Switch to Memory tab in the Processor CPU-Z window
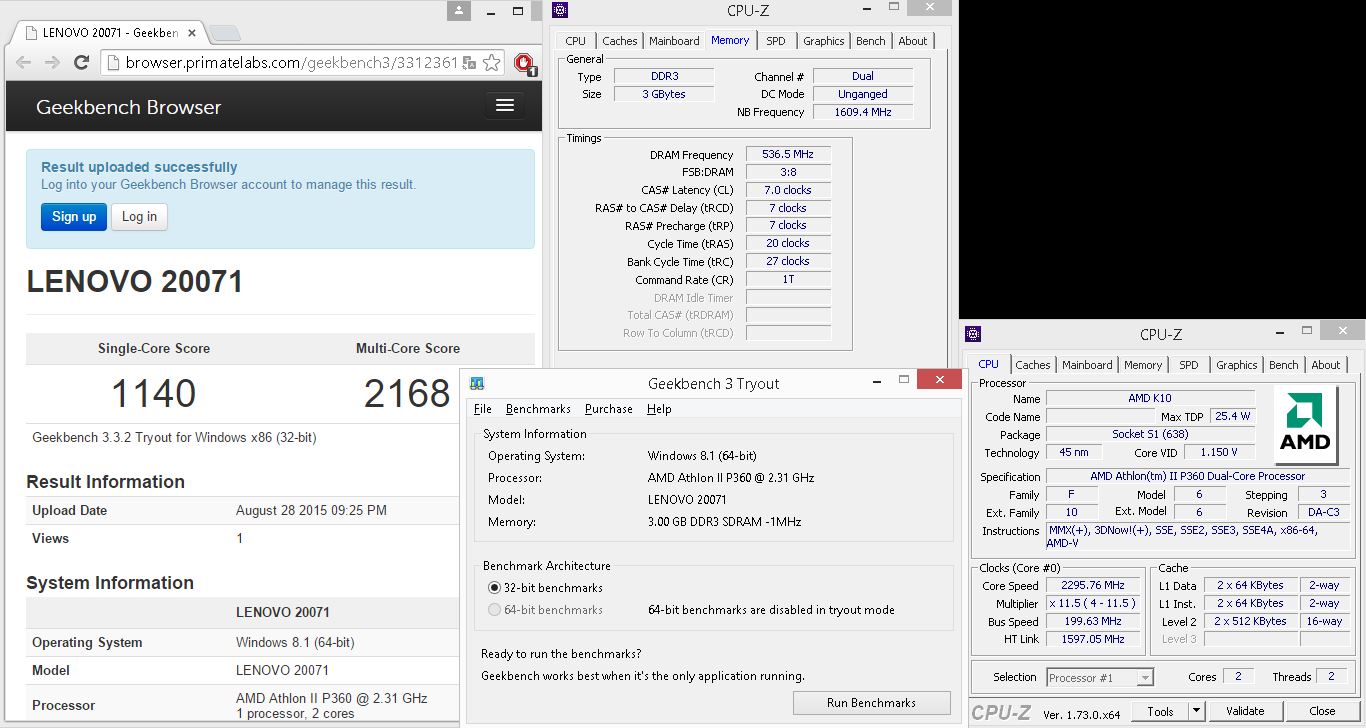 pos(1143,365)
